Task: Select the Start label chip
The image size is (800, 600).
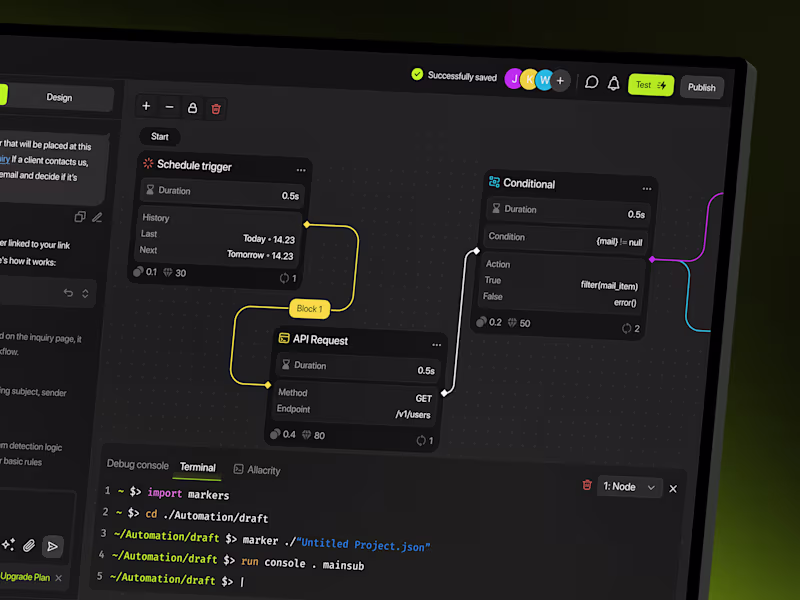Action: (160, 136)
